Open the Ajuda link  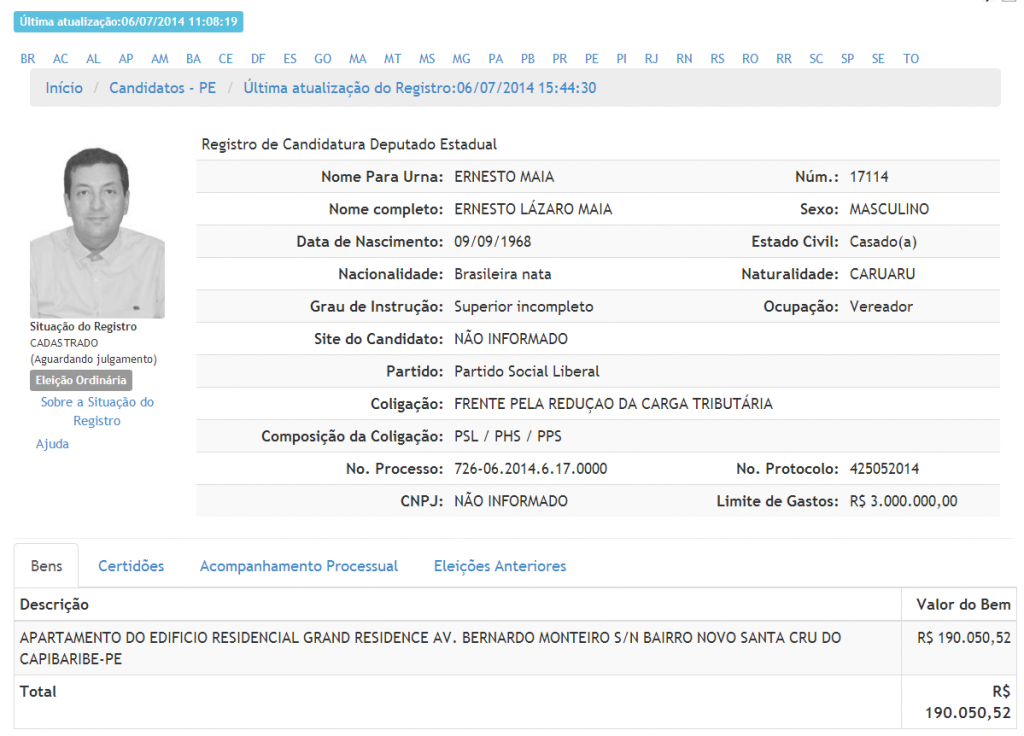tap(52, 444)
